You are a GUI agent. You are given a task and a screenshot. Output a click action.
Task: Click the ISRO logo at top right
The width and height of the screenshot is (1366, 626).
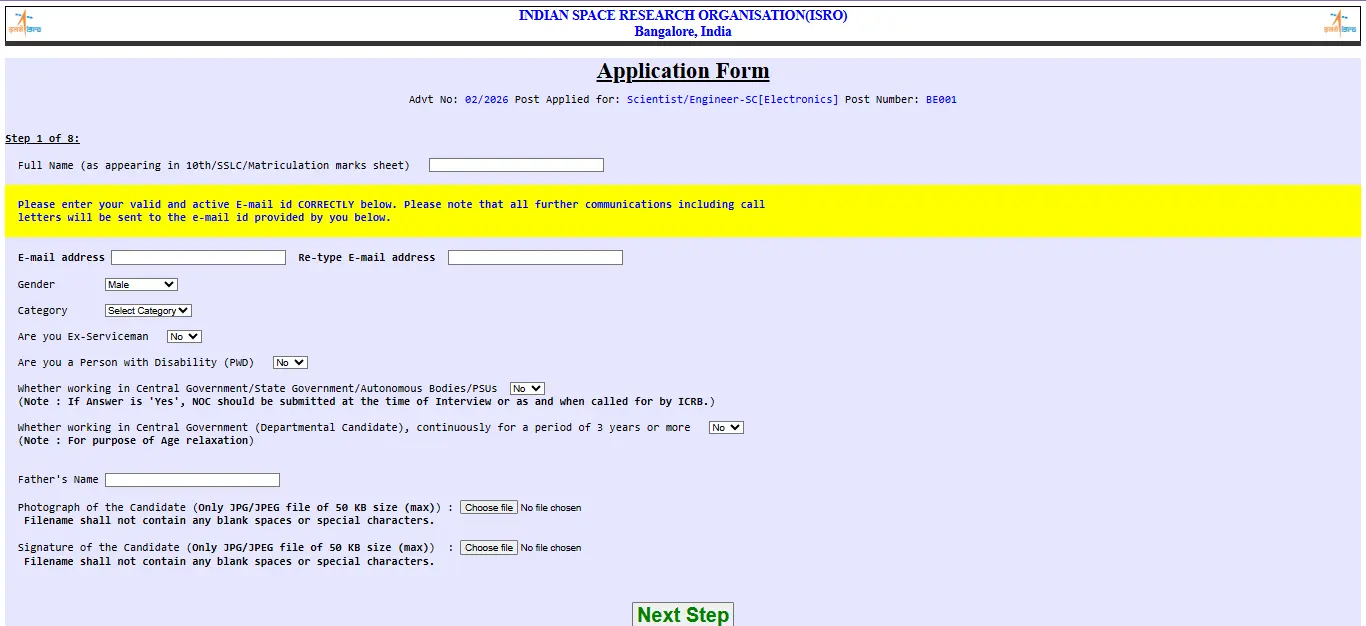point(1340,23)
